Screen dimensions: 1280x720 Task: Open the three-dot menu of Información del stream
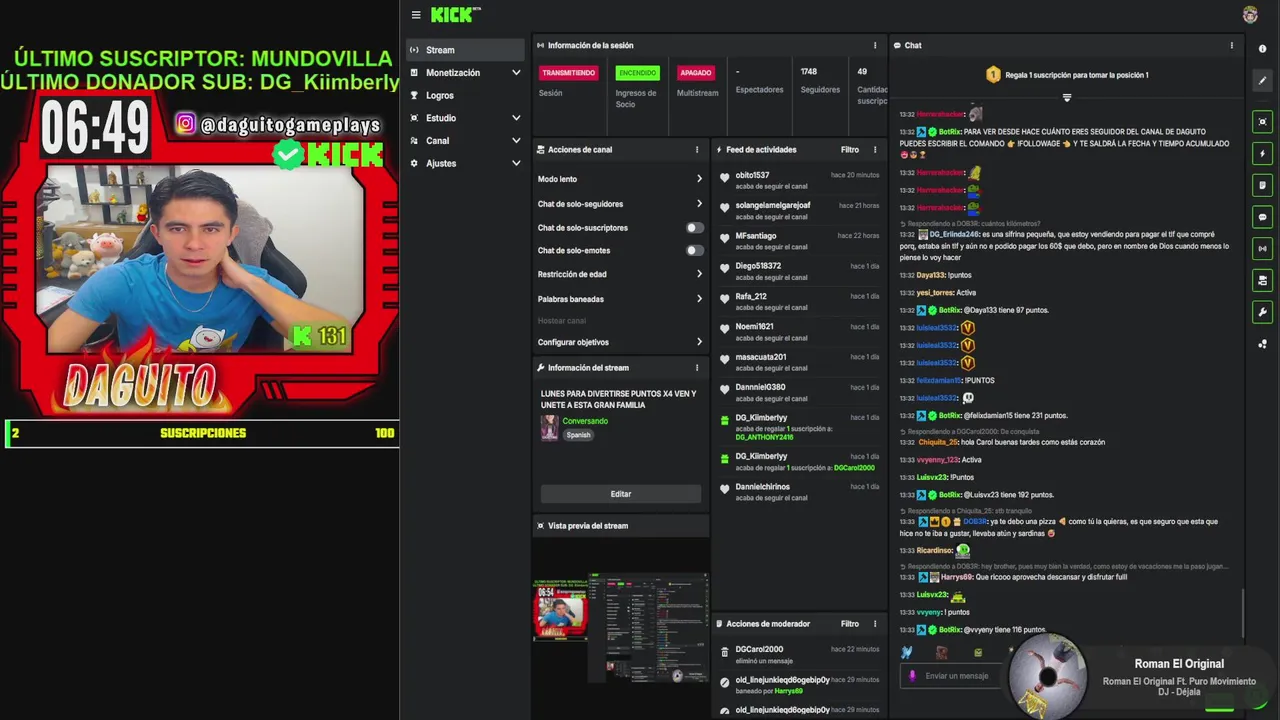[x=697, y=368]
